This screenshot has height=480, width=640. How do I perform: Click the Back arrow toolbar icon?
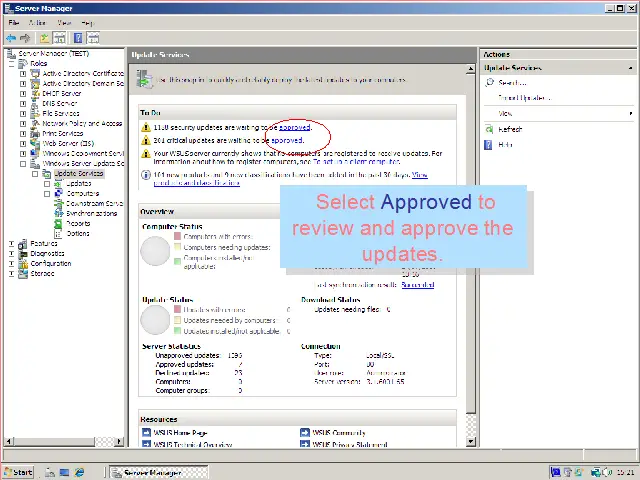pos(11,38)
